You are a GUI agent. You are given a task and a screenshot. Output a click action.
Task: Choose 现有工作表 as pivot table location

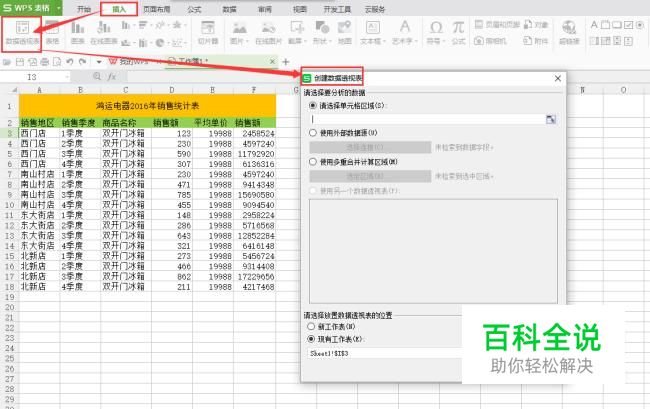coord(311,339)
